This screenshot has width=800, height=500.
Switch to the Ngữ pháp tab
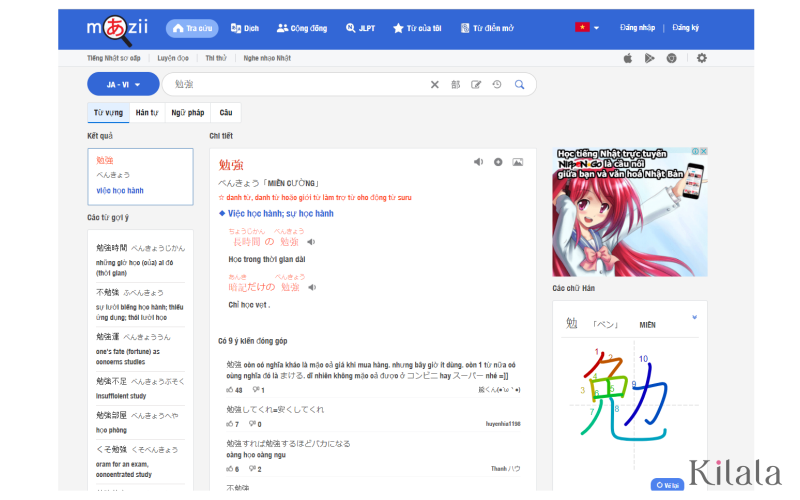pos(187,113)
